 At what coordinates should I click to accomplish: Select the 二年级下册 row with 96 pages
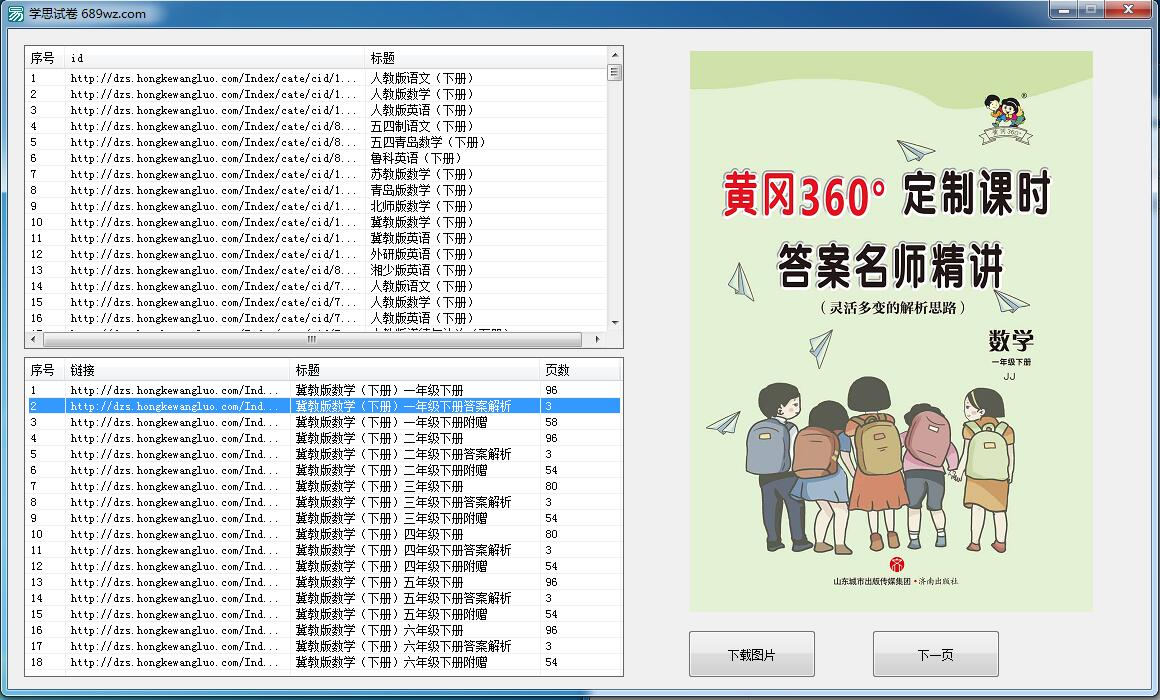click(324, 438)
